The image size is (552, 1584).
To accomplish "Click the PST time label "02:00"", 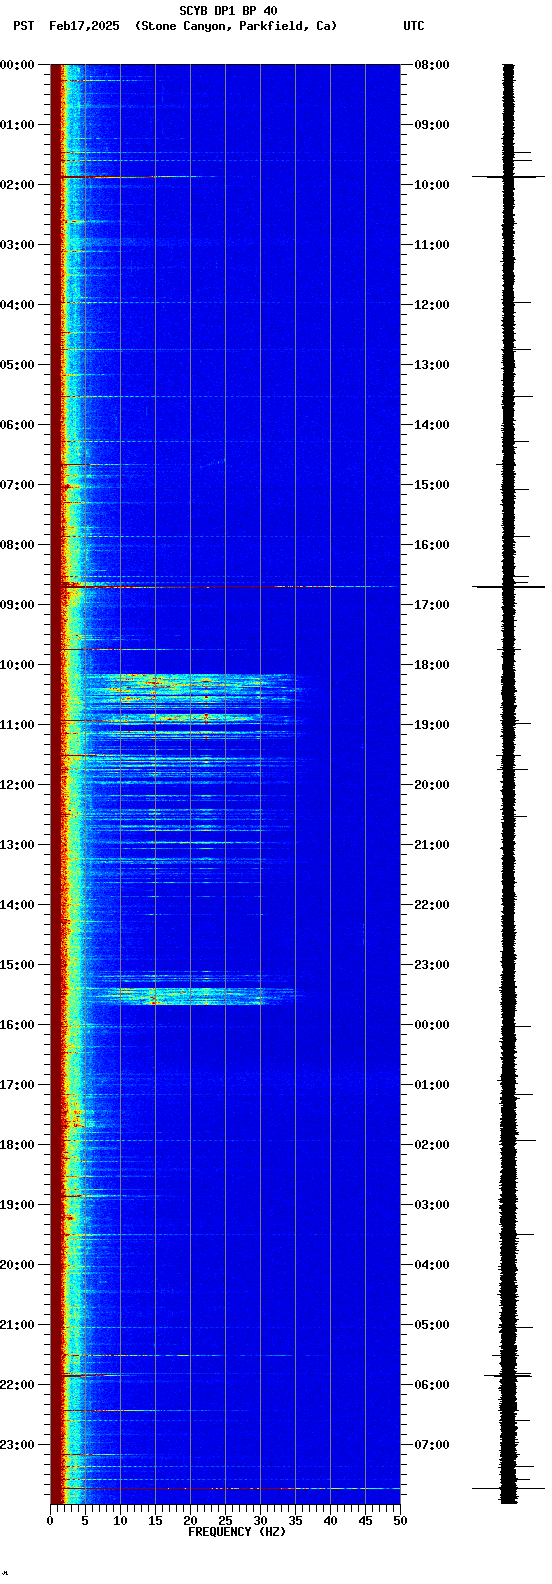I will coord(17,185).
